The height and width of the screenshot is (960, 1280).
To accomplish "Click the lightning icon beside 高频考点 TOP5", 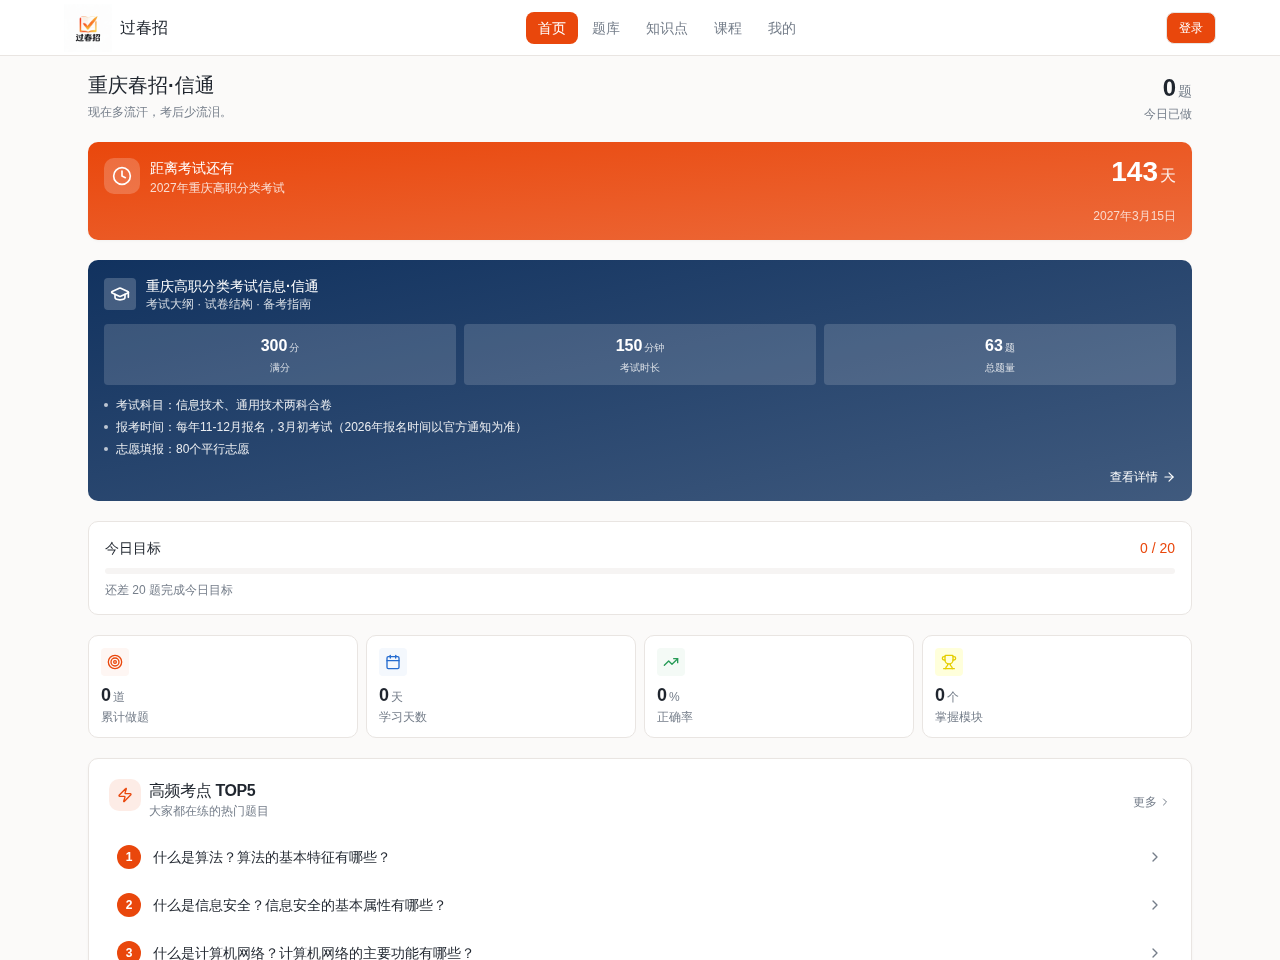I will coord(125,795).
